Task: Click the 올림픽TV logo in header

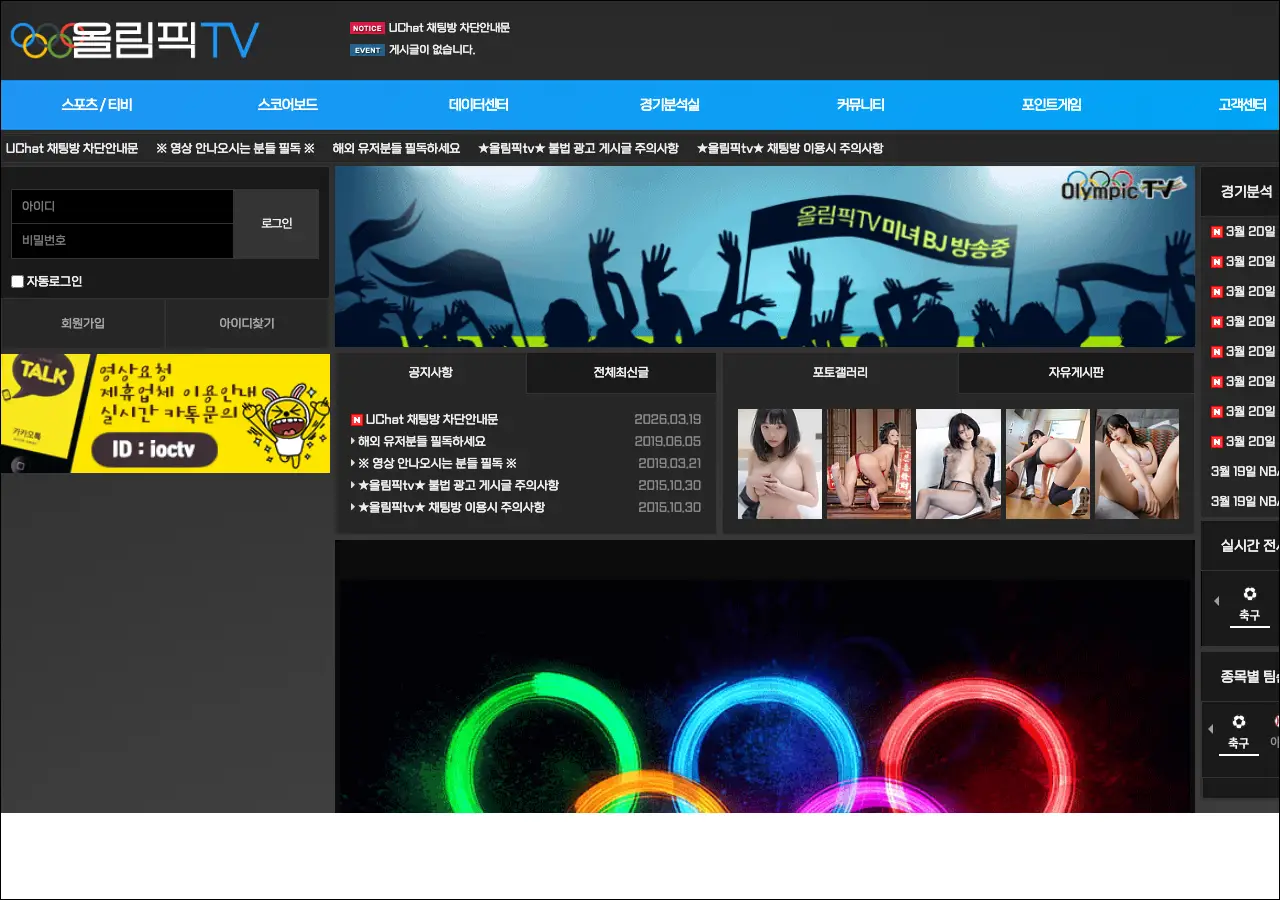Action: point(135,40)
